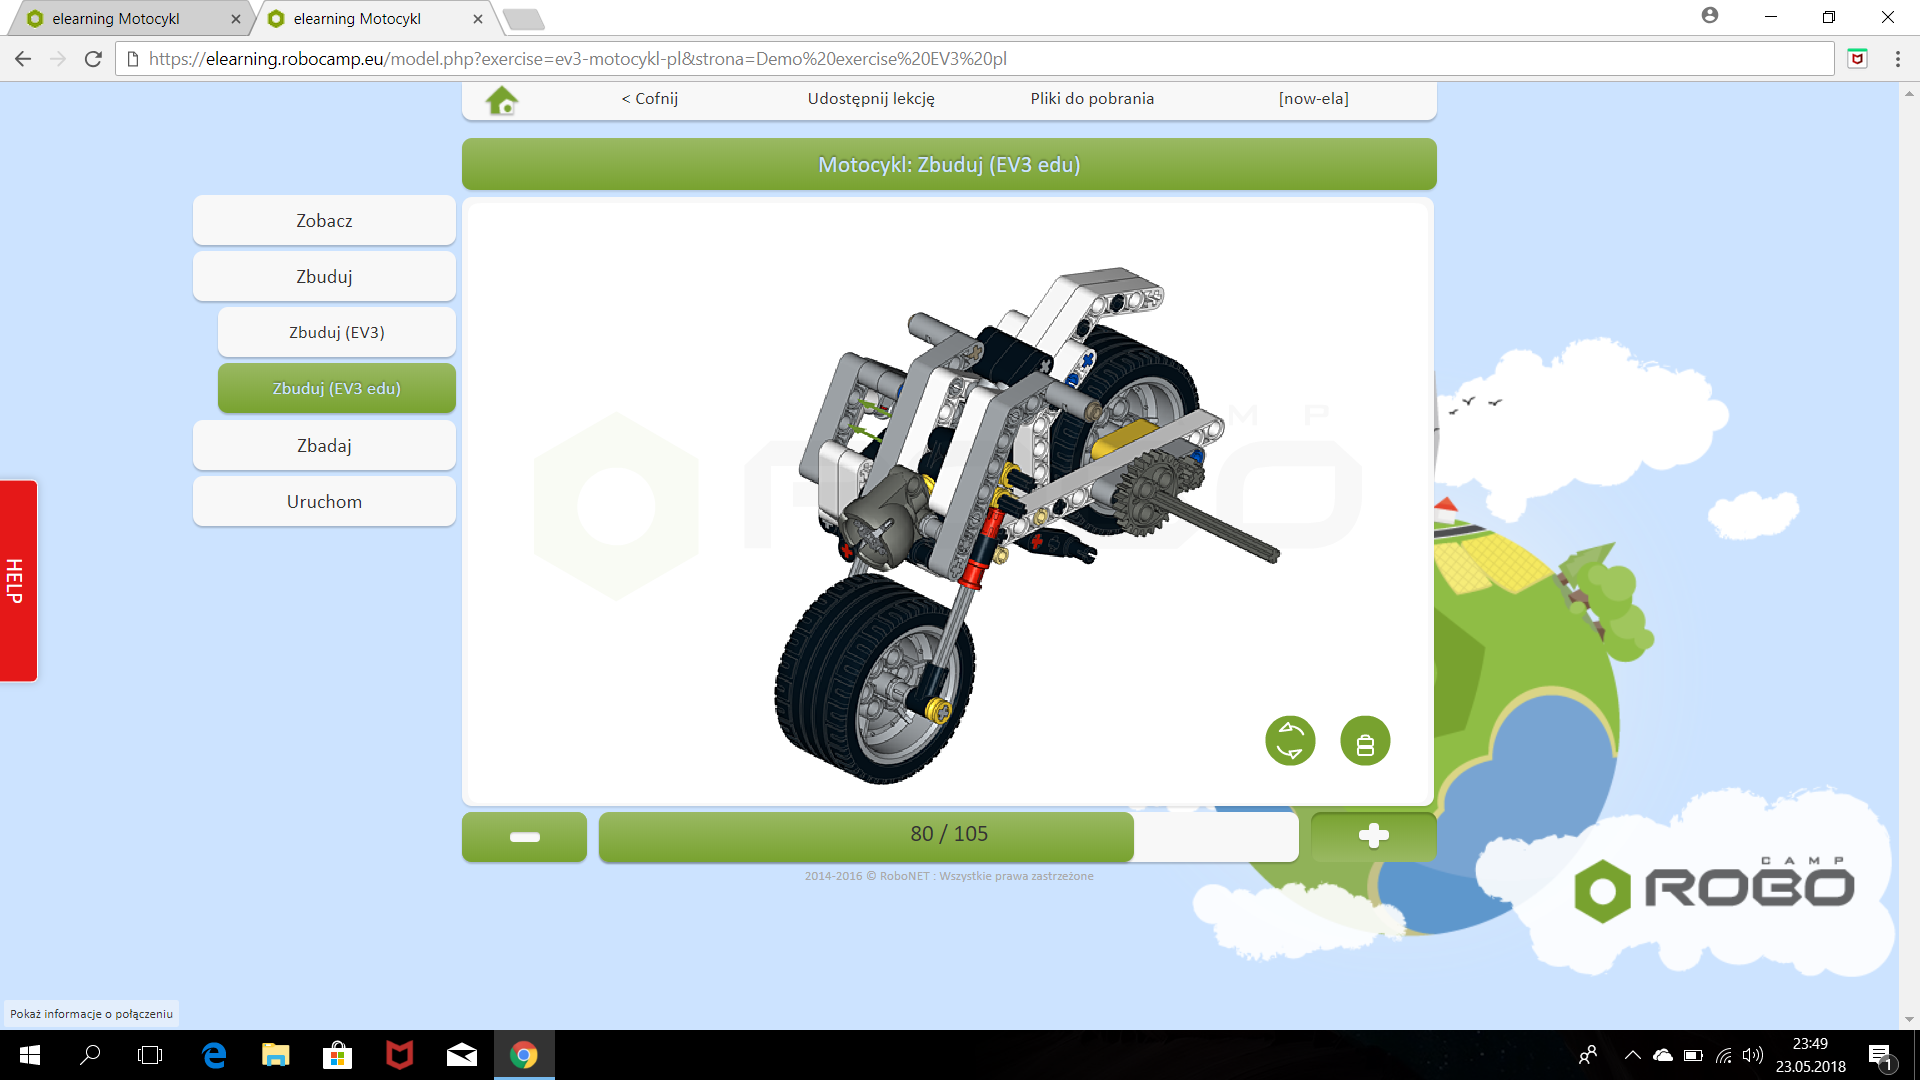This screenshot has height=1080, width=1920.
Task: Close the second elearning Motocykl tab
Action: [x=477, y=18]
